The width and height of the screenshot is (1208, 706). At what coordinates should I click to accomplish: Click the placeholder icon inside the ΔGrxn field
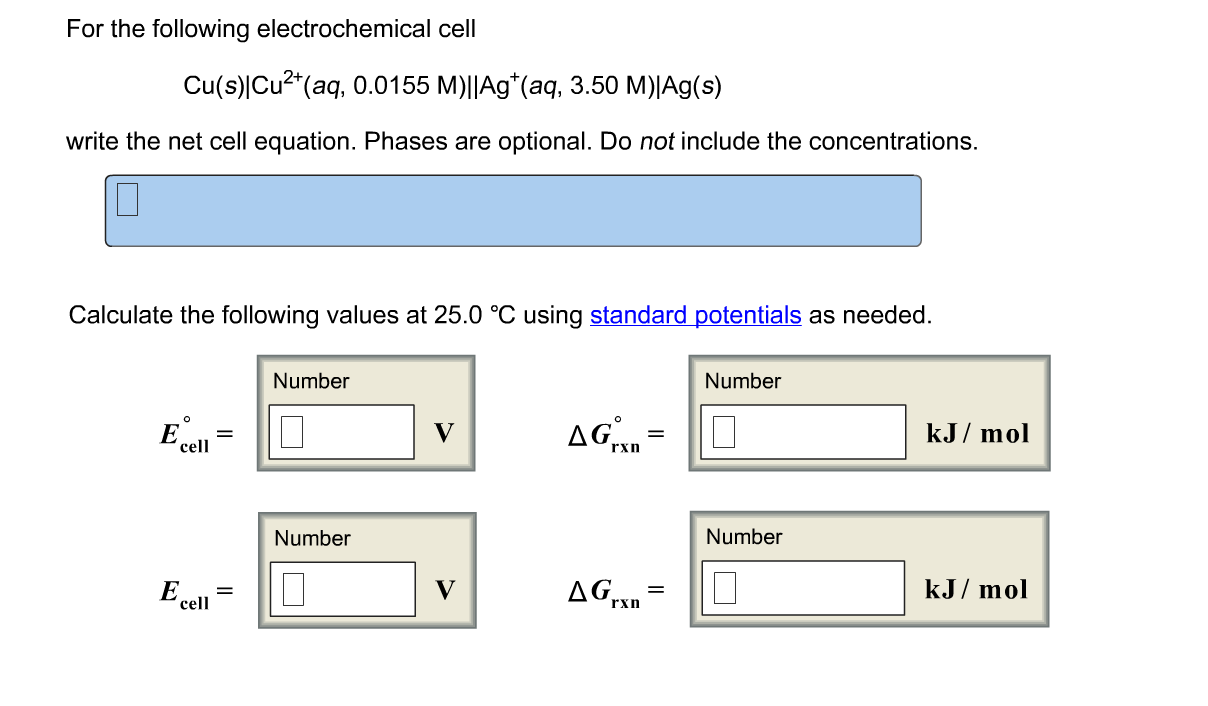click(x=723, y=588)
